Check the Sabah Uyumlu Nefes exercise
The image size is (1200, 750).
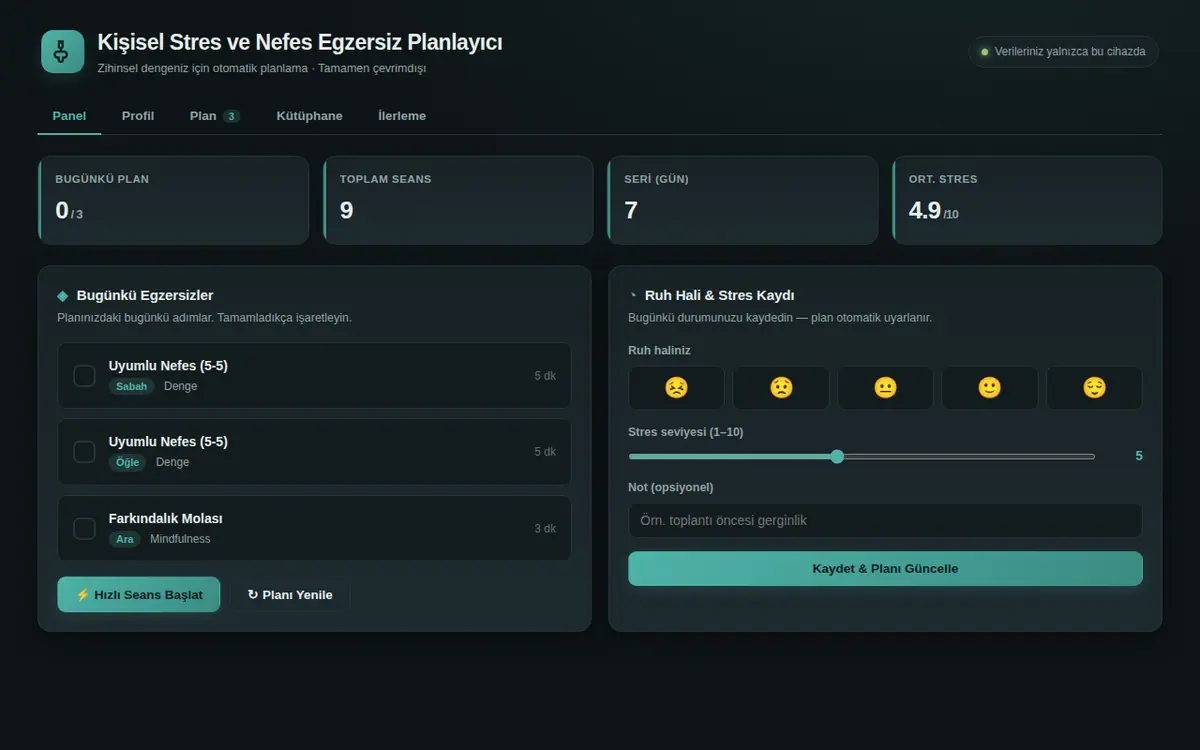pos(85,376)
